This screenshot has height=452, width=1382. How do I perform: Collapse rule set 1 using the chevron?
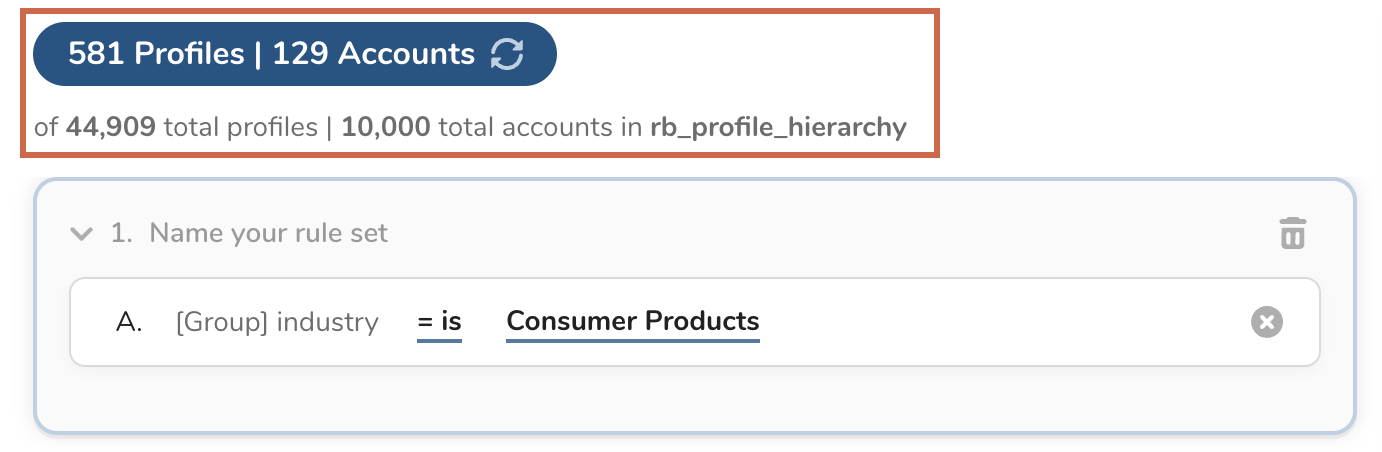tap(80, 234)
